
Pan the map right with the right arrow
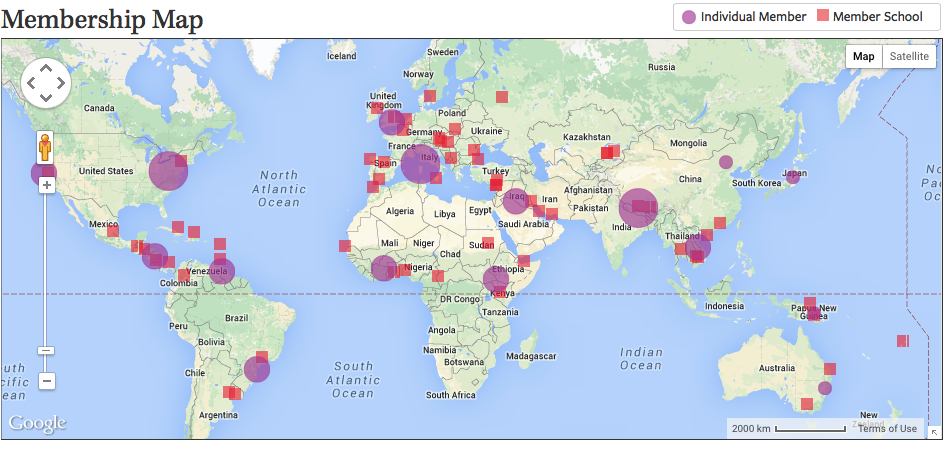tap(61, 83)
